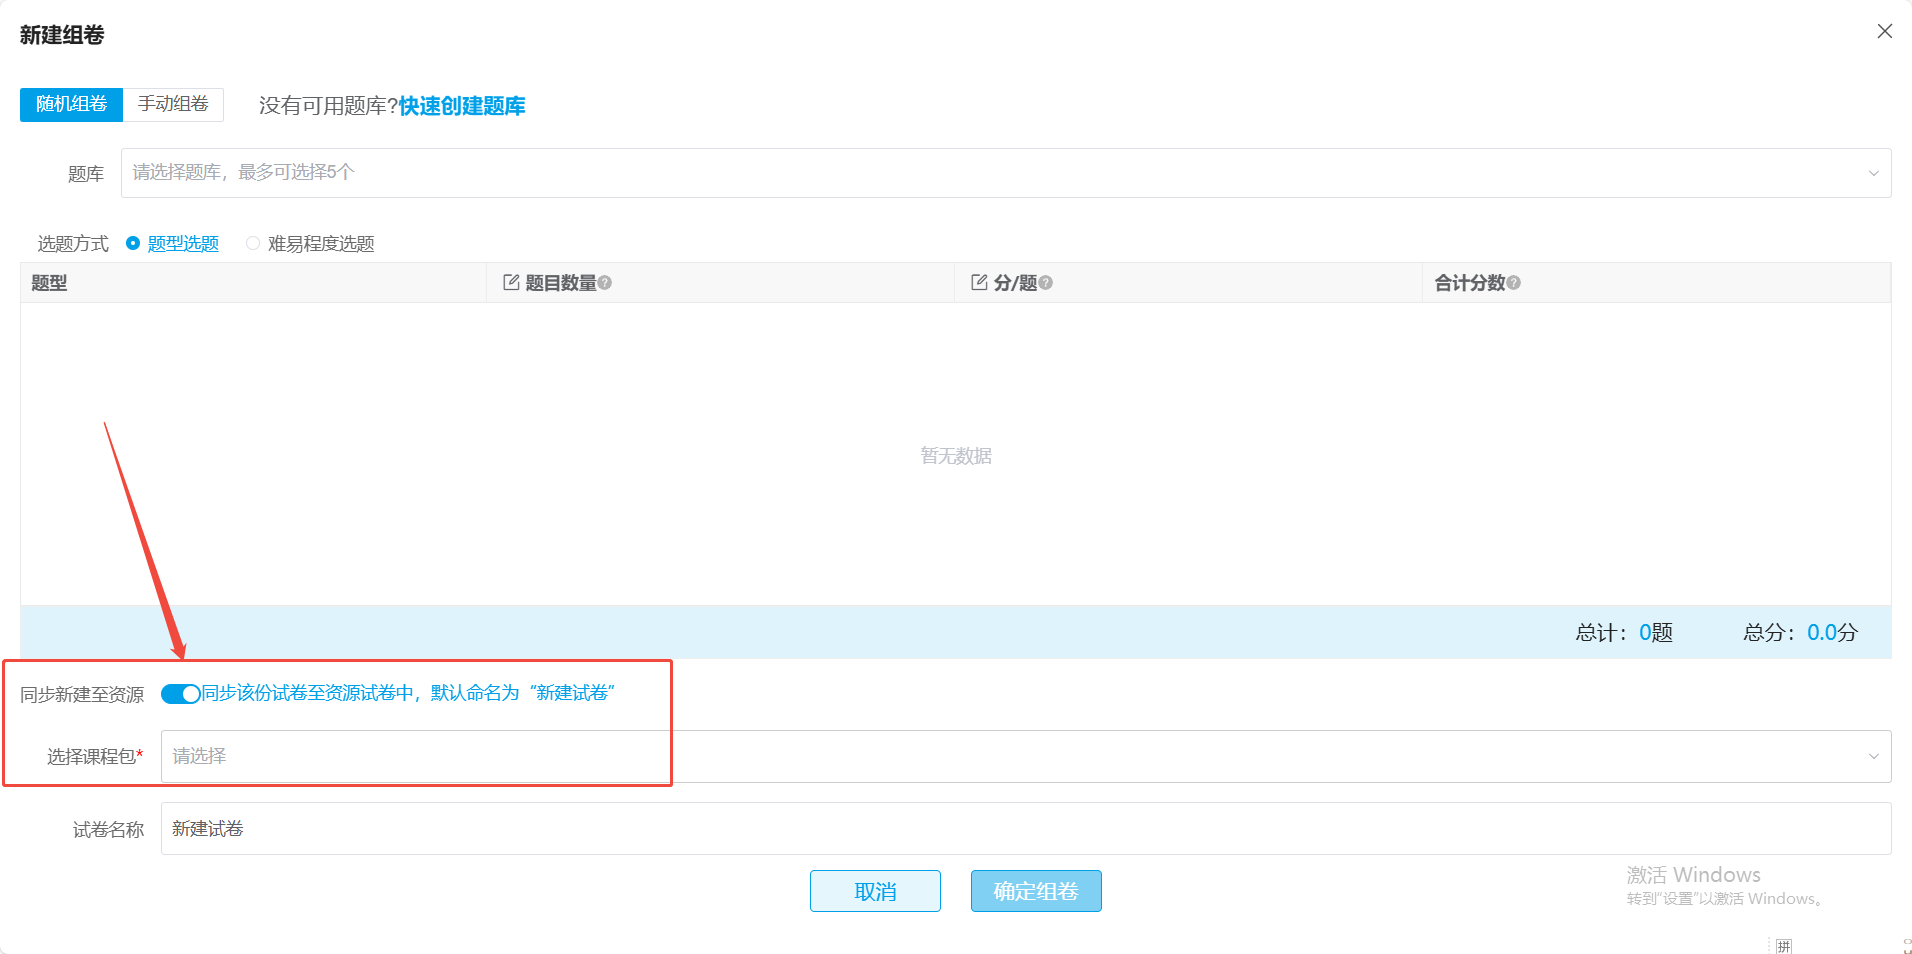The height and width of the screenshot is (954, 1912).
Task: Click the 总分 0.0分 summary text
Action: coord(1800,632)
